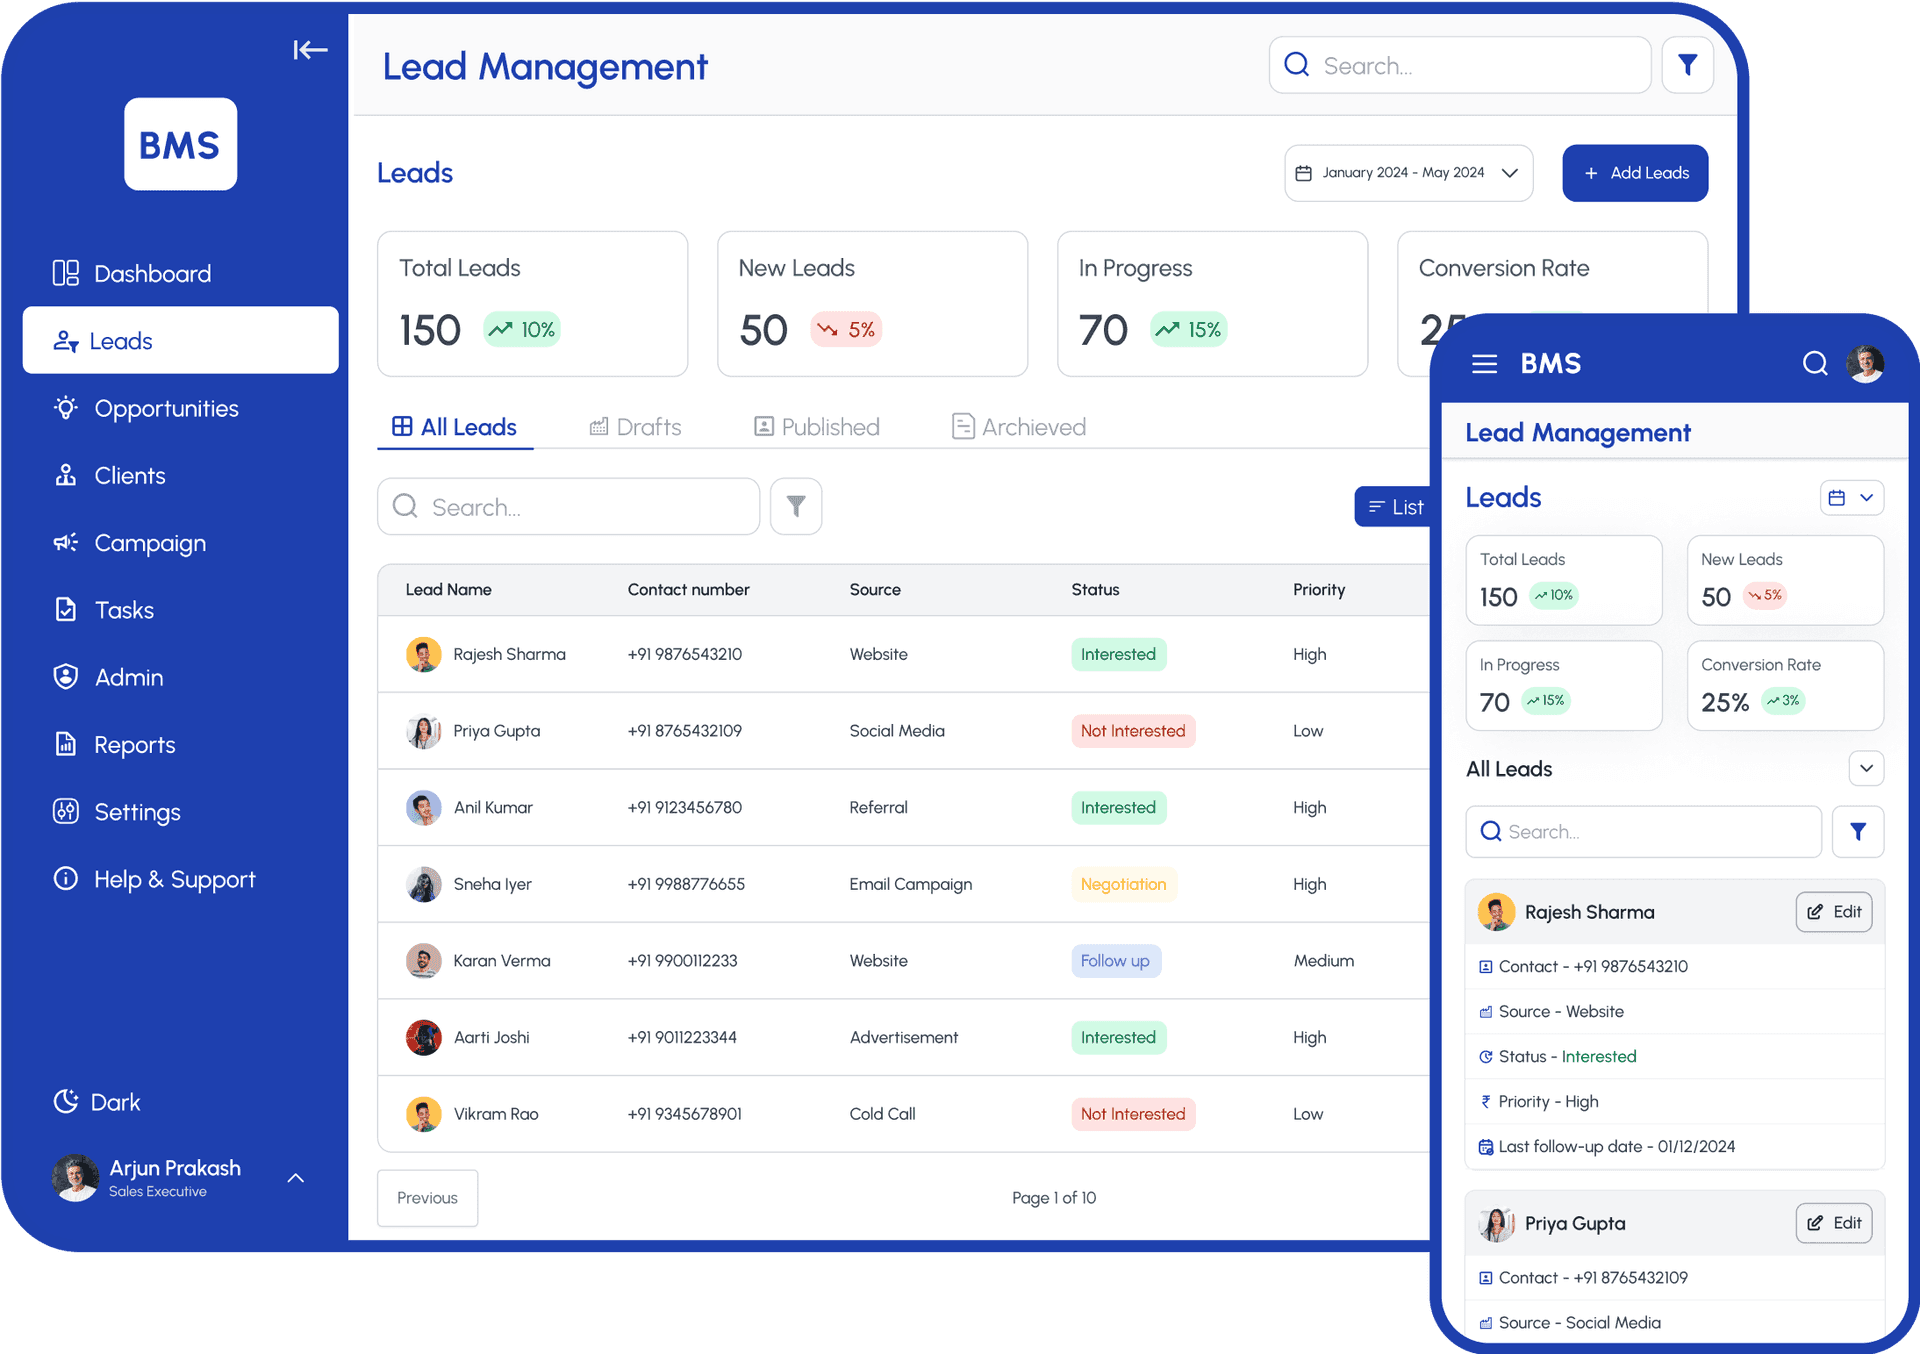Viewport: 1920px width, 1354px height.
Task: Switch to the List view toggle
Action: (x=1395, y=507)
